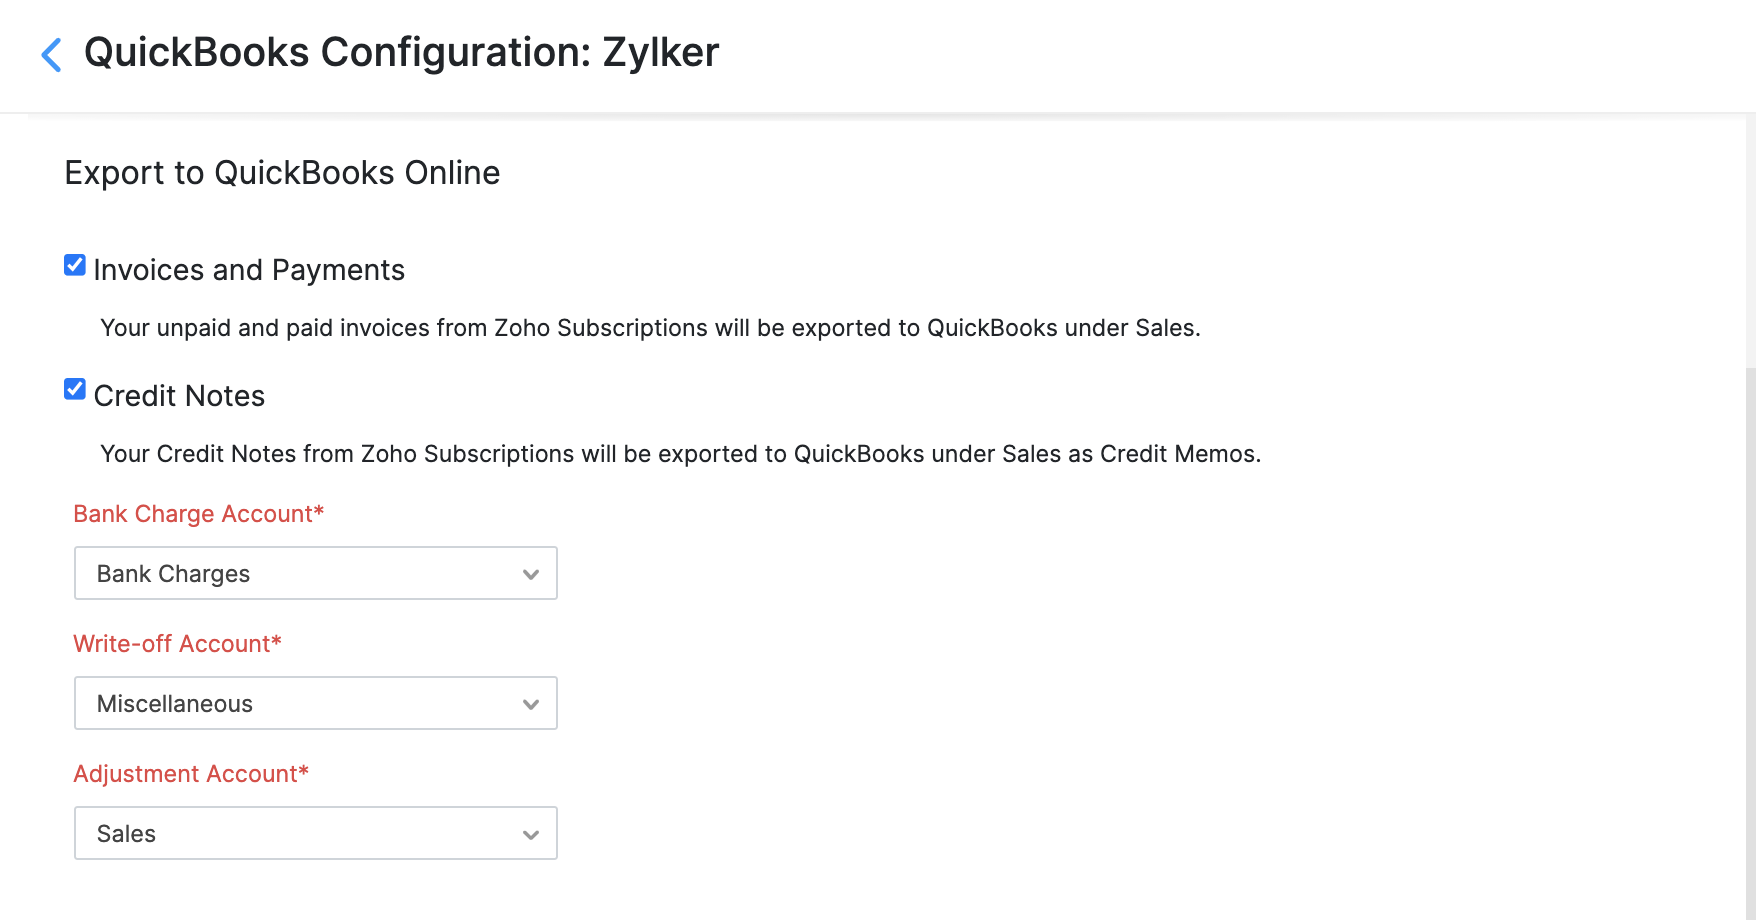Click the invoices export description text
Screen dimensions: 1756x920
pyautogui.click(x=650, y=328)
